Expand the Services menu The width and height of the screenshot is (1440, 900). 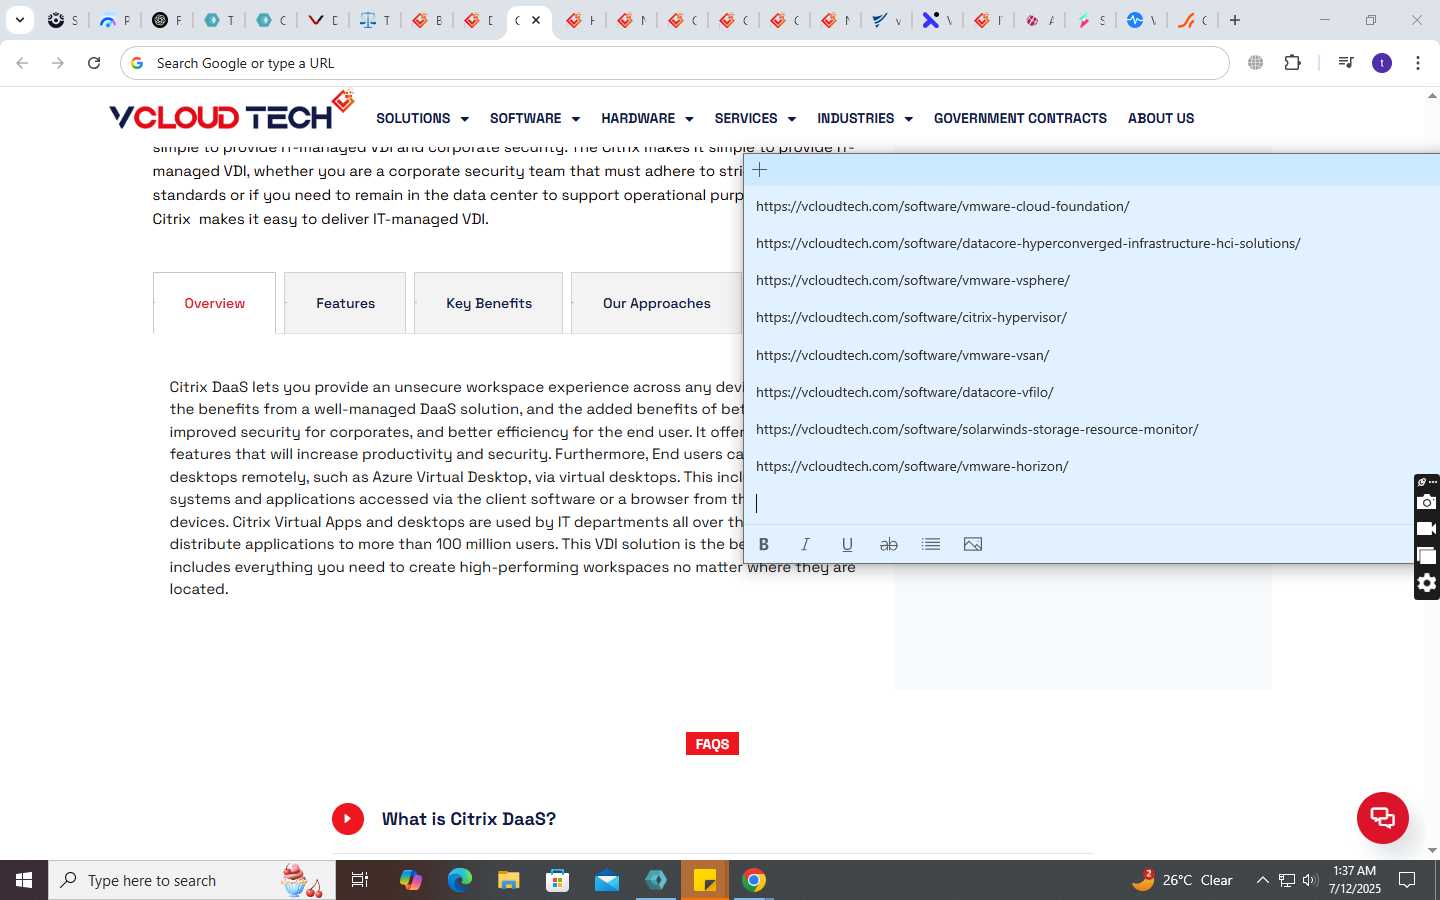755,118
